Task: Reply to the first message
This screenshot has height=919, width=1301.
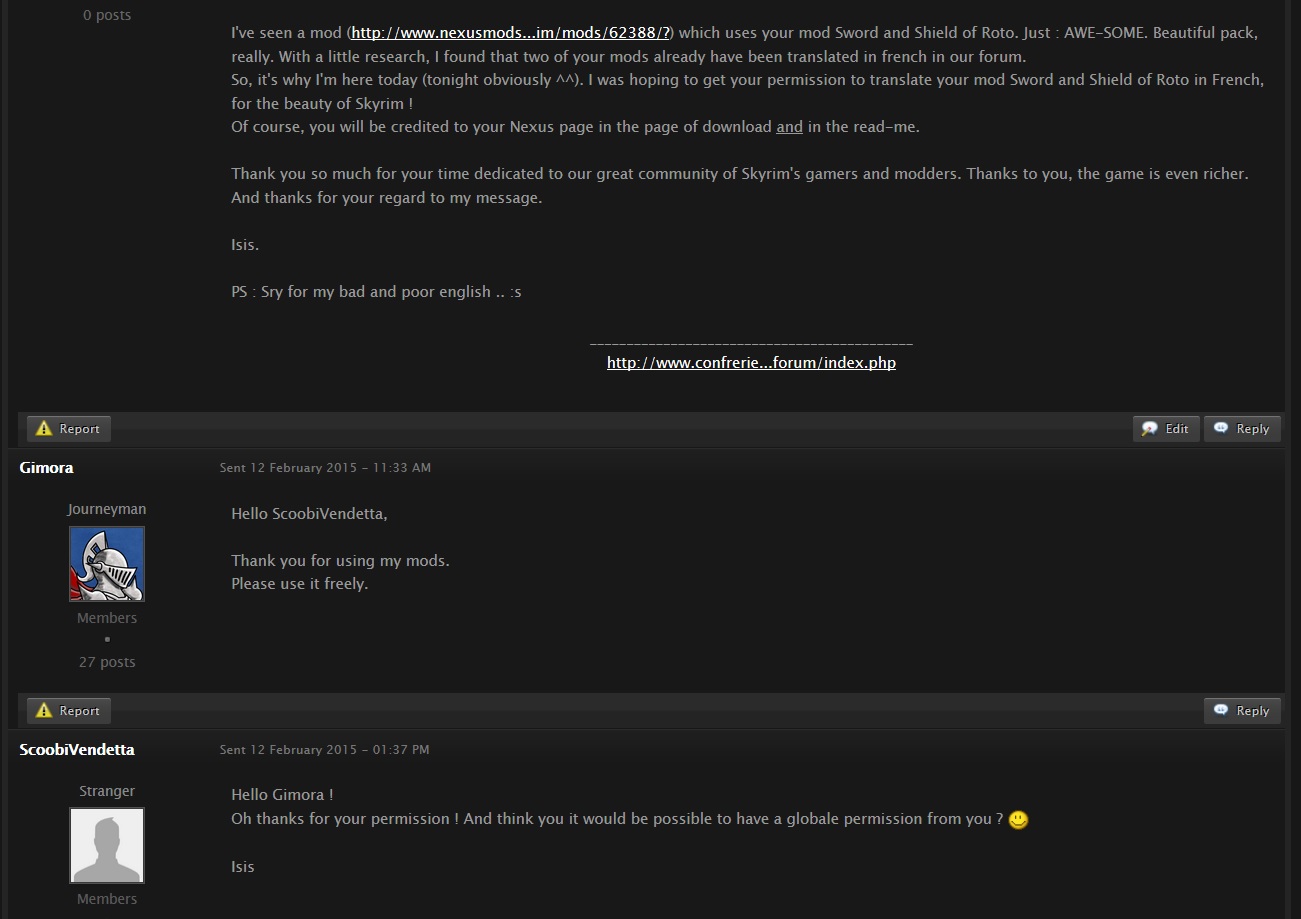Action: (1242, 429)
